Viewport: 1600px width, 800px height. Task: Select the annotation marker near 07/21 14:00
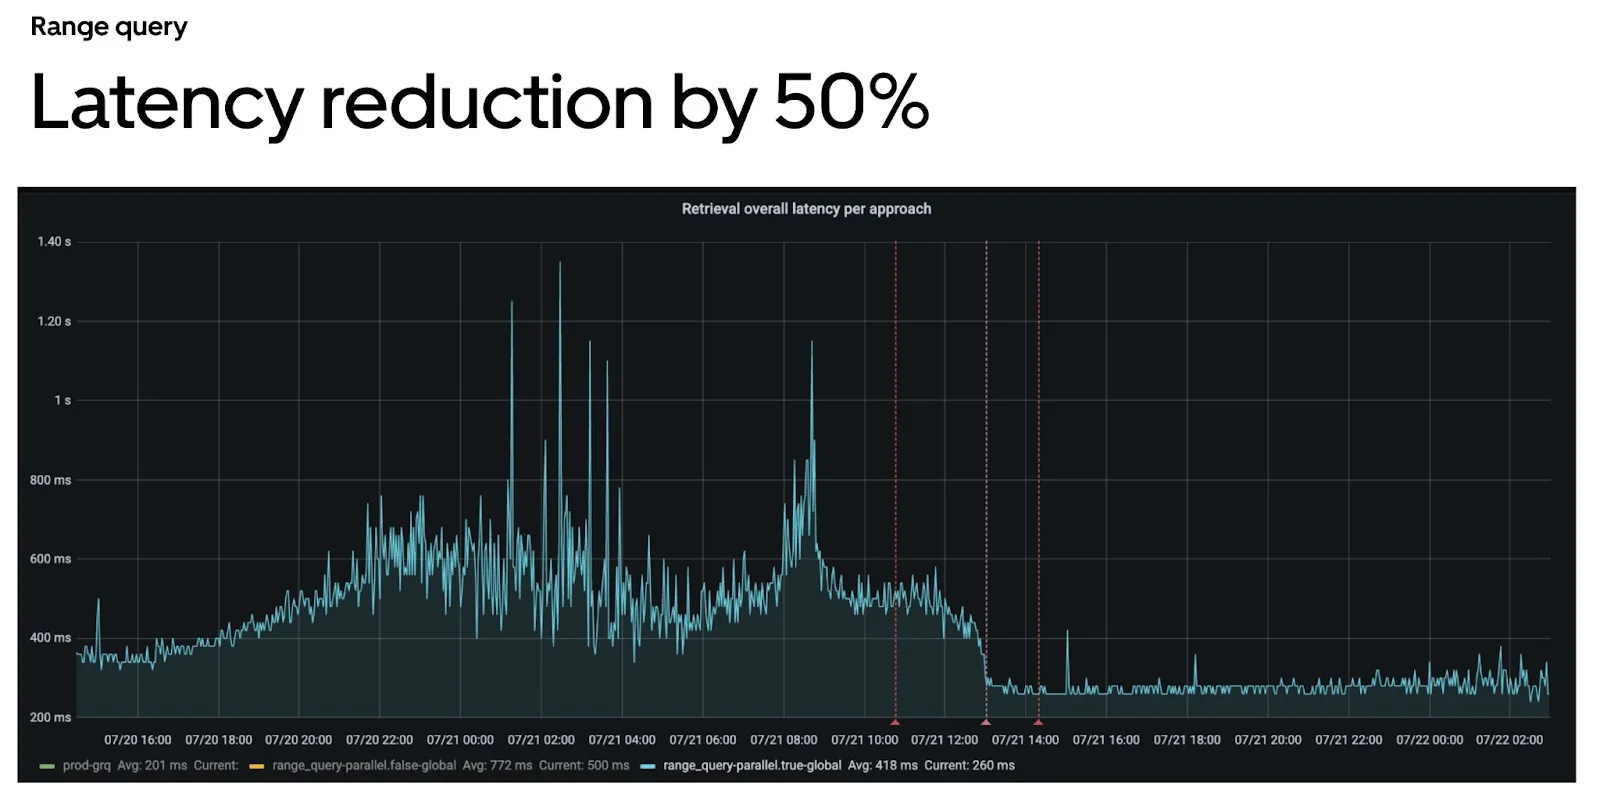point(1038,721)
